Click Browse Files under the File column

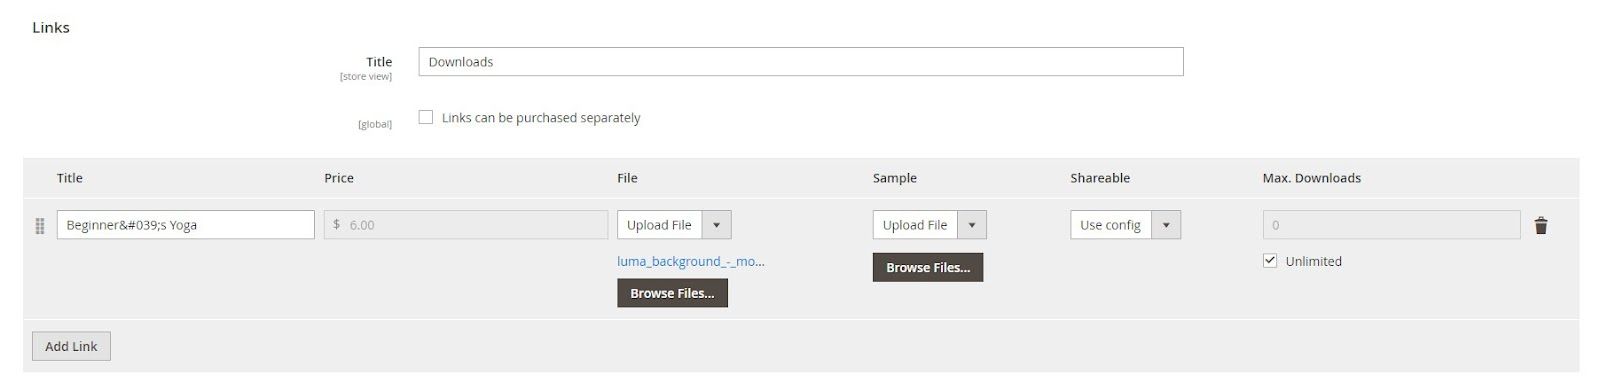[x=672, y=293]
